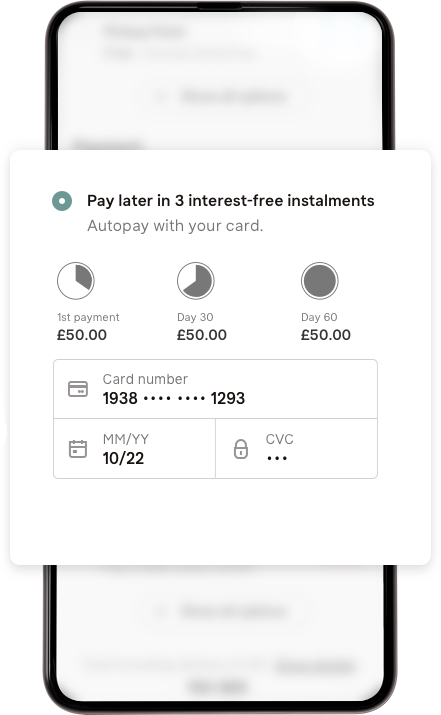Image resolution: width=441 pixels, height=715 pixels.
Task: Click the expiry value 10/22
Action: [x=123, y=458]
